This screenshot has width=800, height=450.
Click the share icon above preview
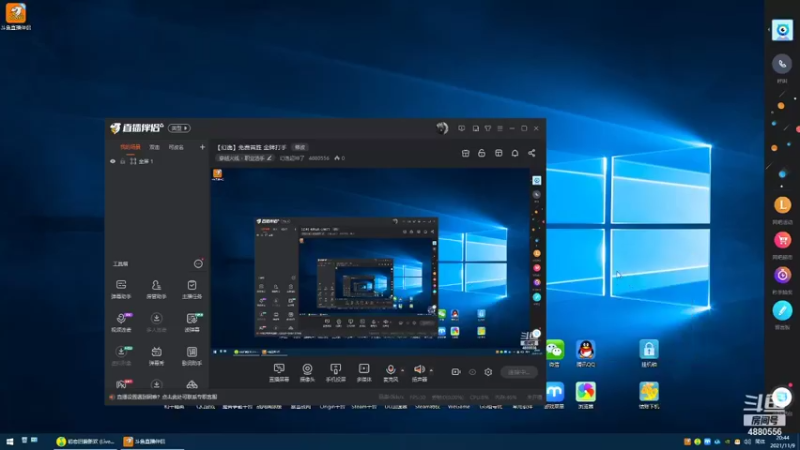click(532, 153)
